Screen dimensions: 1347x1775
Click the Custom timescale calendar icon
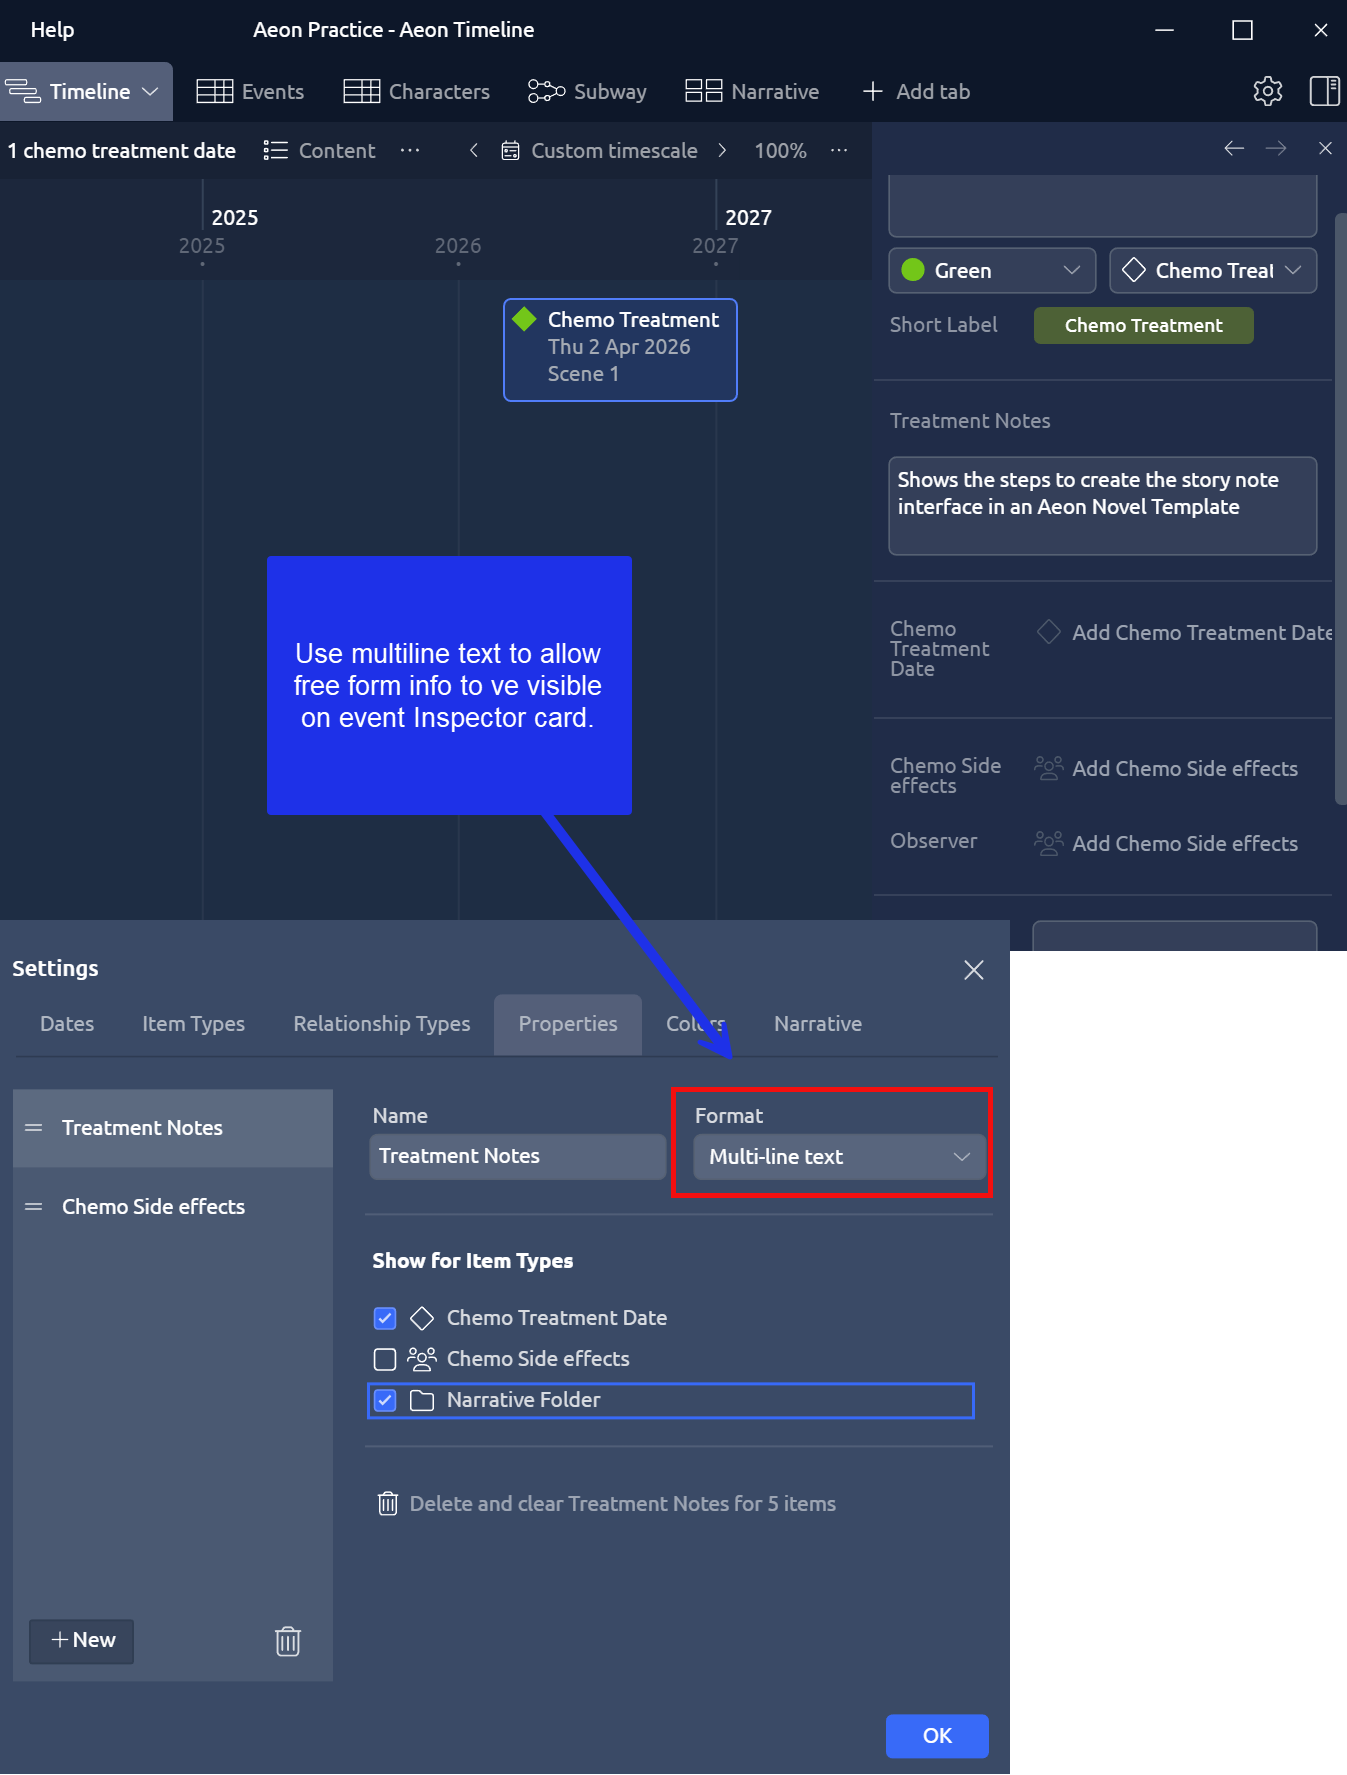click(x=510, y=151)
